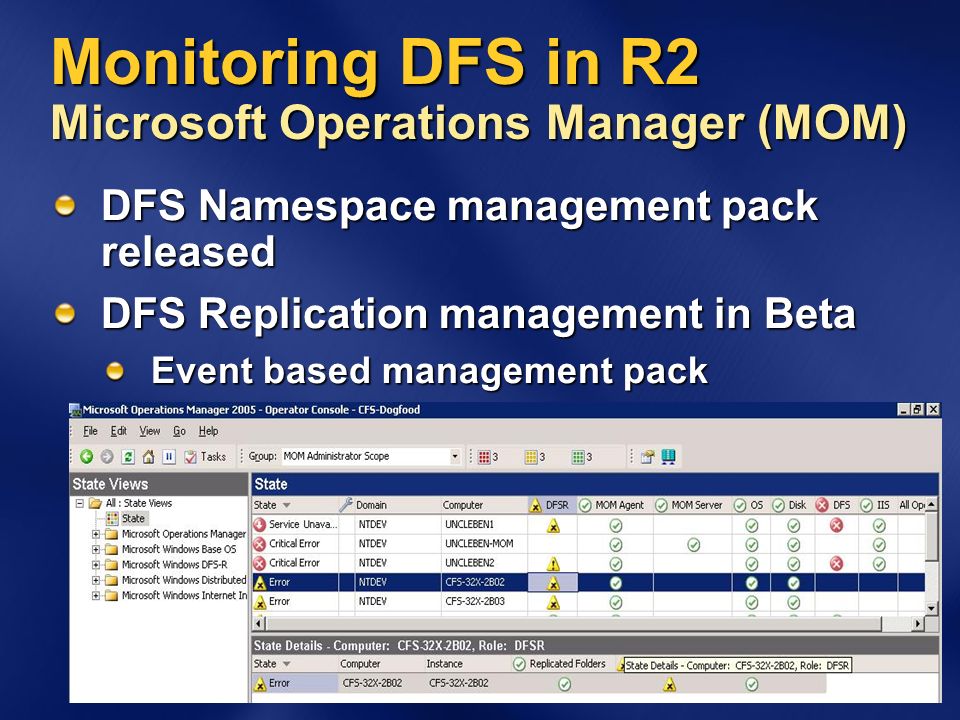The image size is (960, 720).
Task: Click the MOM Agent column header
Action: point(615,505)
